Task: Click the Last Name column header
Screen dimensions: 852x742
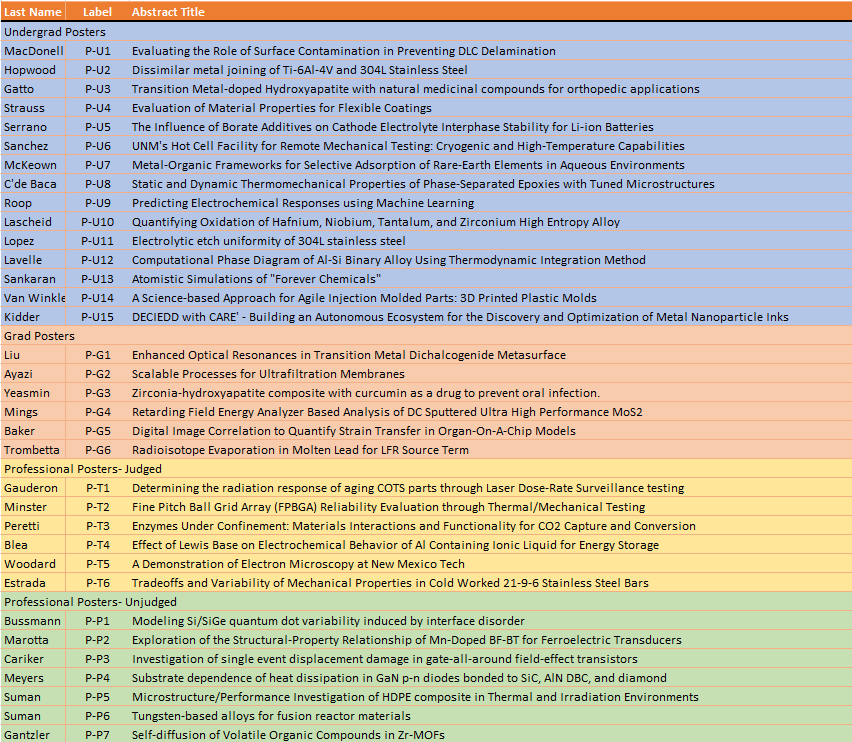Action: 33,11
